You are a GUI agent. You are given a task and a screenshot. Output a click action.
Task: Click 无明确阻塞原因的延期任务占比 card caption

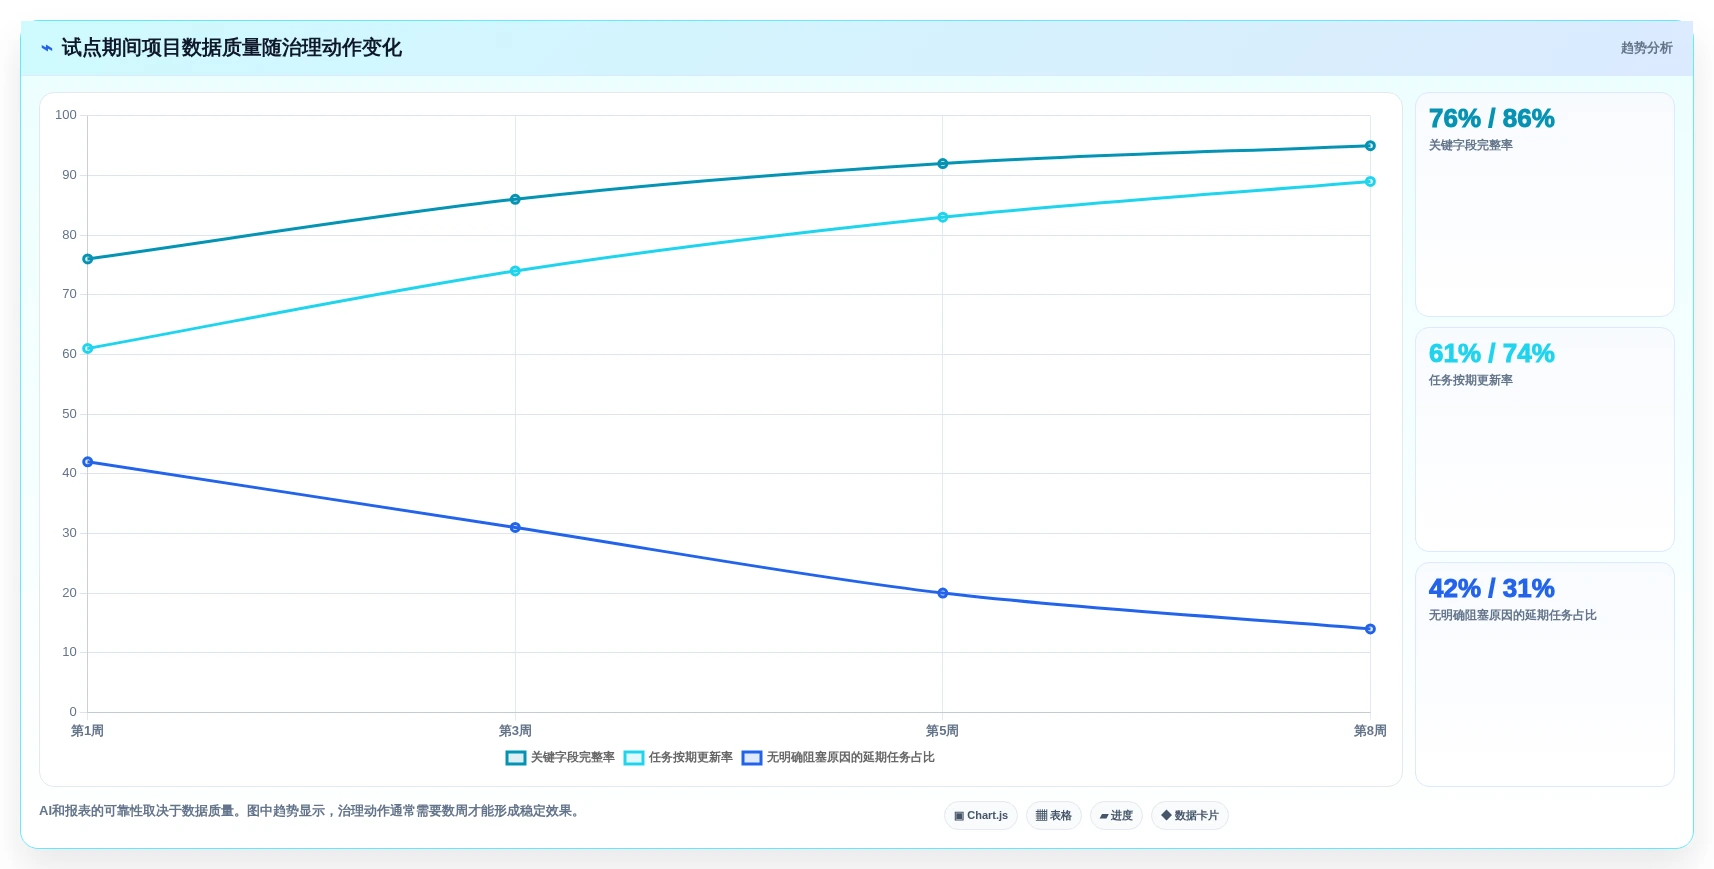pos(1512,616)
